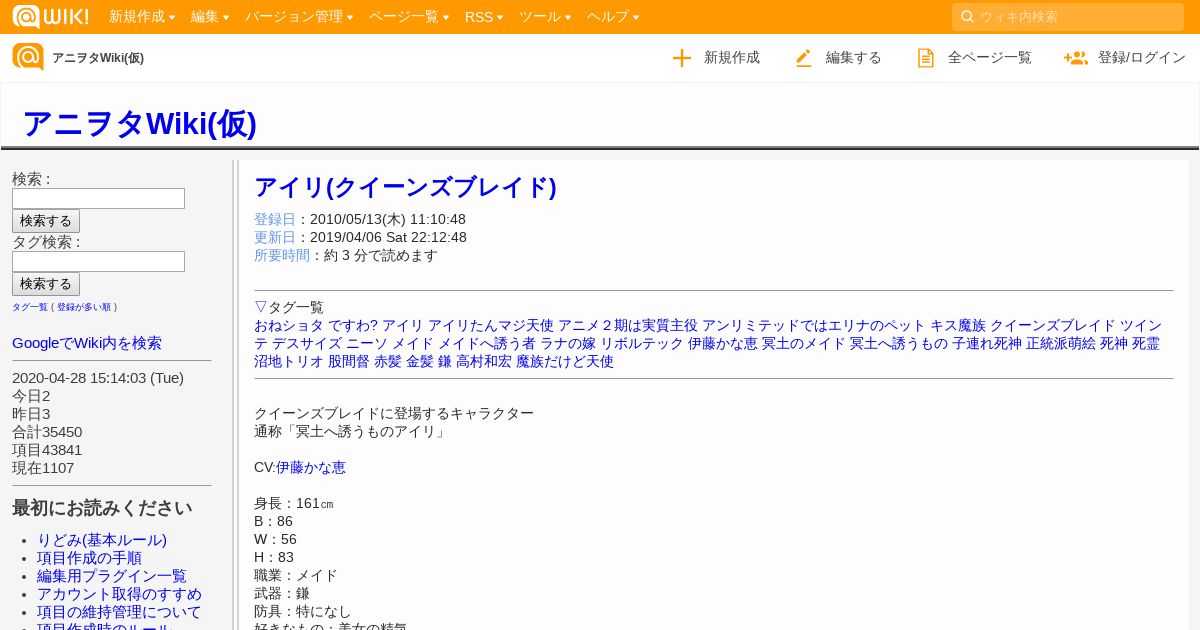Image resolution: width=1200 pixels, height=630 pixels.
Task: Click the アニメ２期は実質主役 tag
Action: click(628, 325)
